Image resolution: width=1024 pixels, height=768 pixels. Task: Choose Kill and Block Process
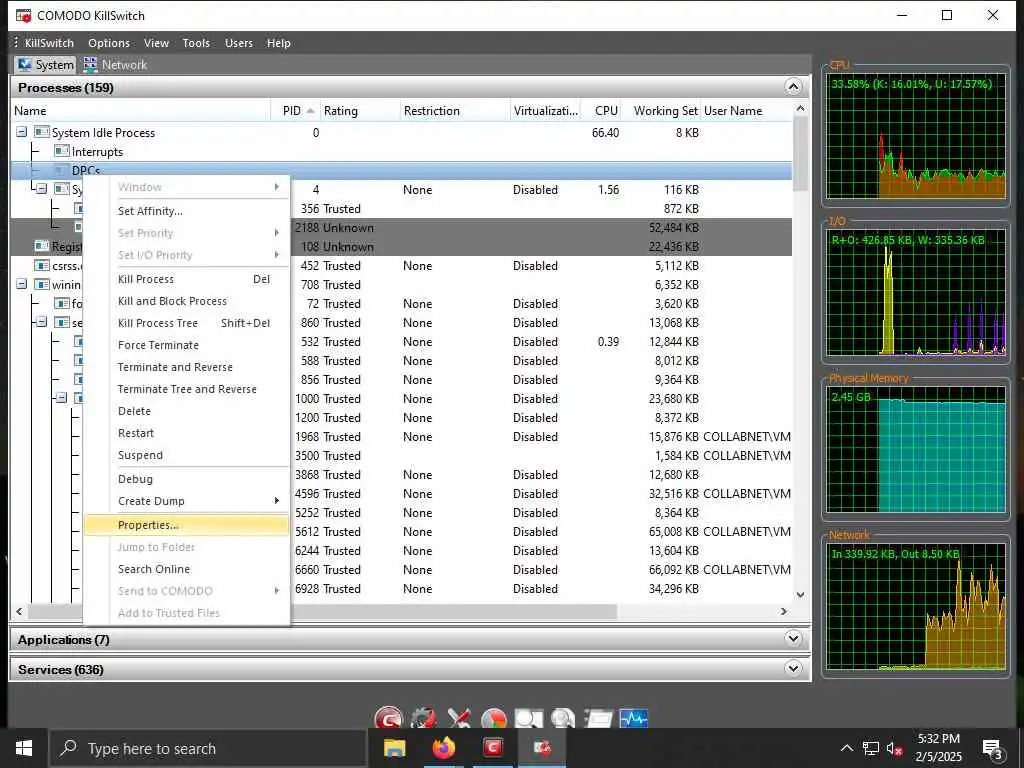tap(186, 301)
